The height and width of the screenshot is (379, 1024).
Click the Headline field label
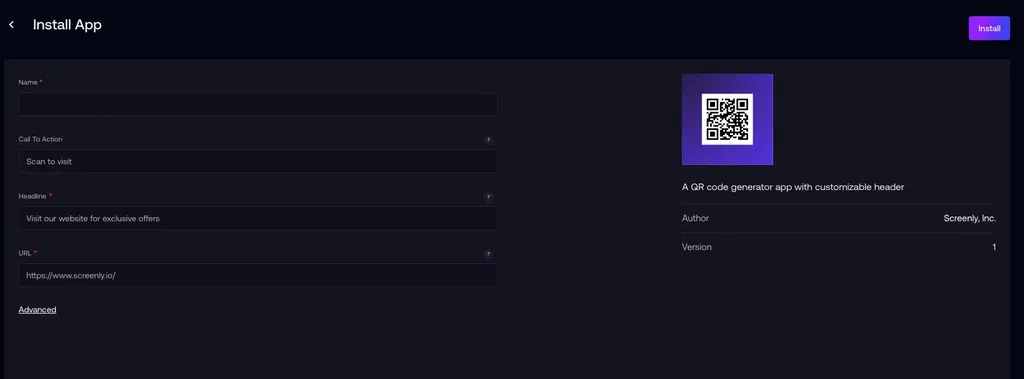35,196
